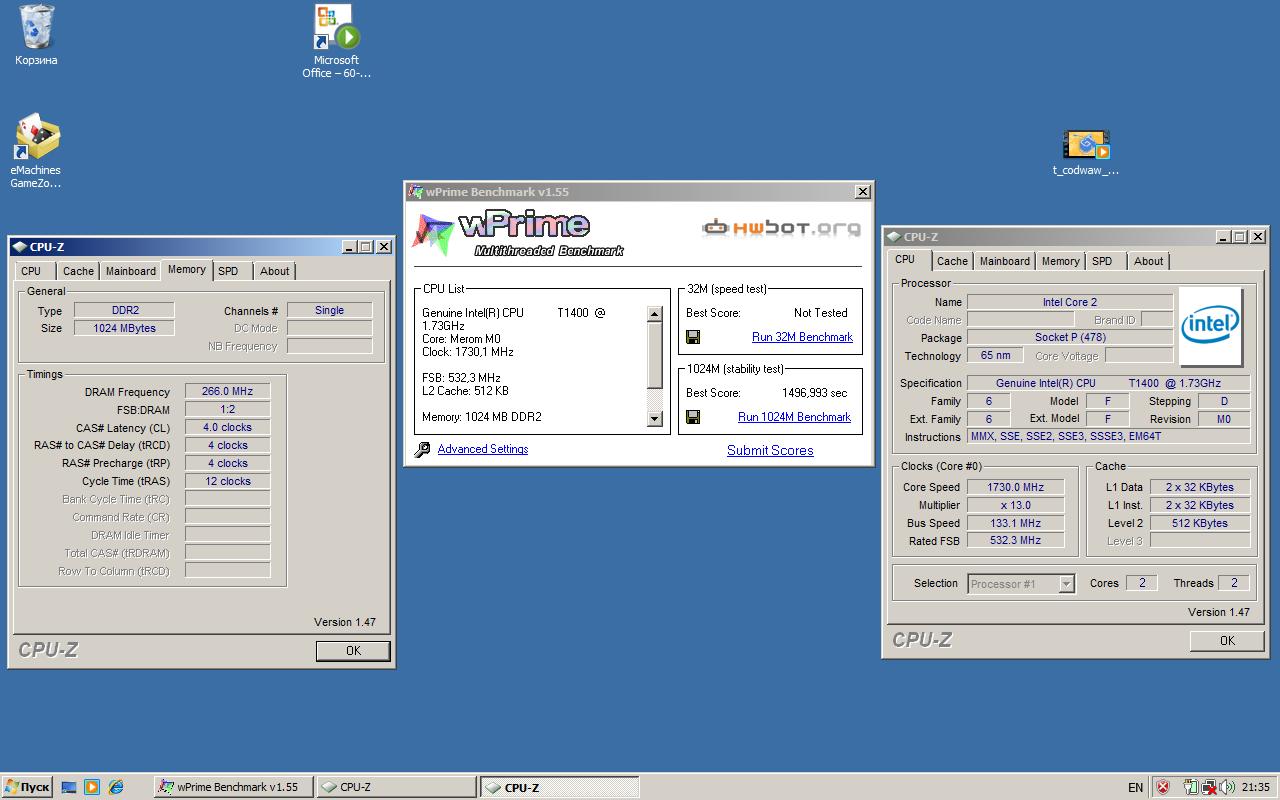
Task: Open the Microsoft Office 60-day trial shortcut
Action: pos(337,28)
